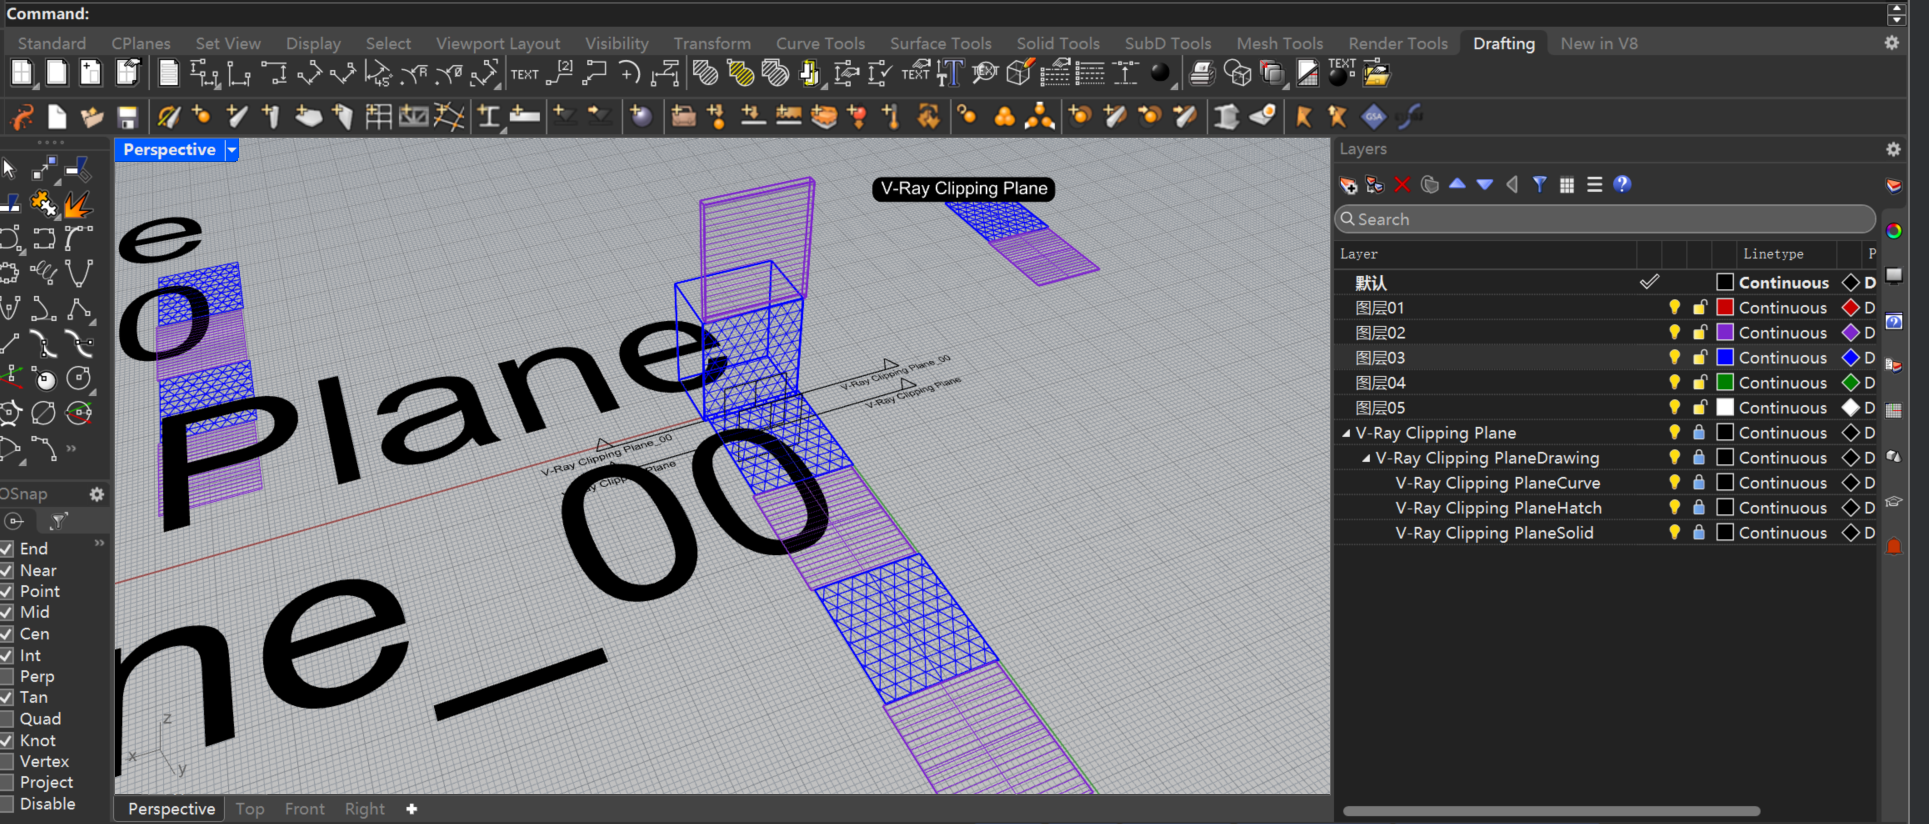Open the Perspective viewport dropdown arrow
Screen dimensions: 1929x824
pyautogui.click(x=231, y=150)
